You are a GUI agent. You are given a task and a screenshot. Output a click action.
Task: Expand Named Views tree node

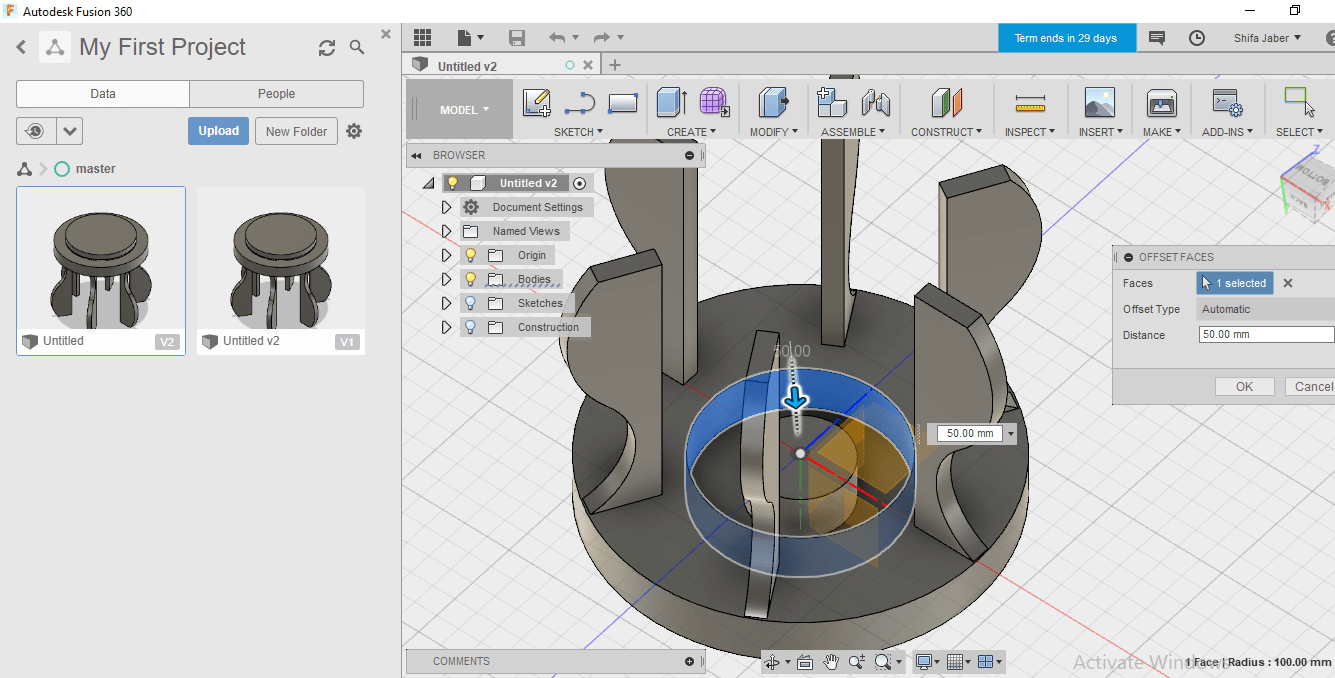coord(447,231)
